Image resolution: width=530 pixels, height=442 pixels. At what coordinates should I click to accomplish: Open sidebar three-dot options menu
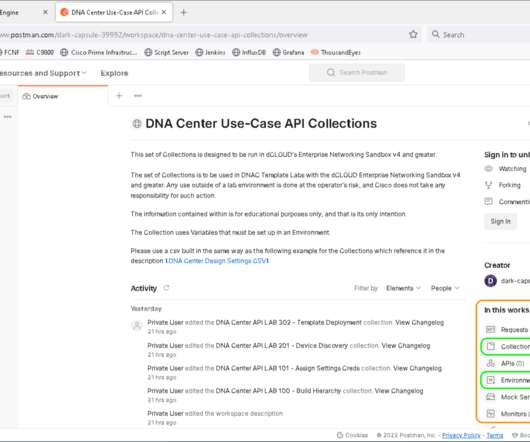(x=7, y=117)
